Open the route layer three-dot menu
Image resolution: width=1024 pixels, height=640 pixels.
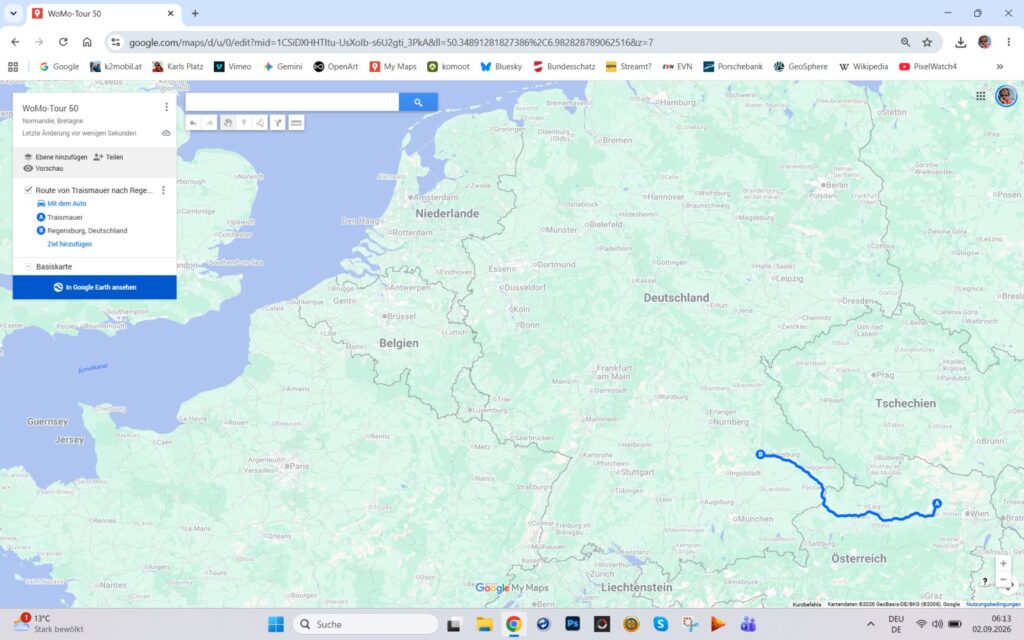(x=163, y=190)
